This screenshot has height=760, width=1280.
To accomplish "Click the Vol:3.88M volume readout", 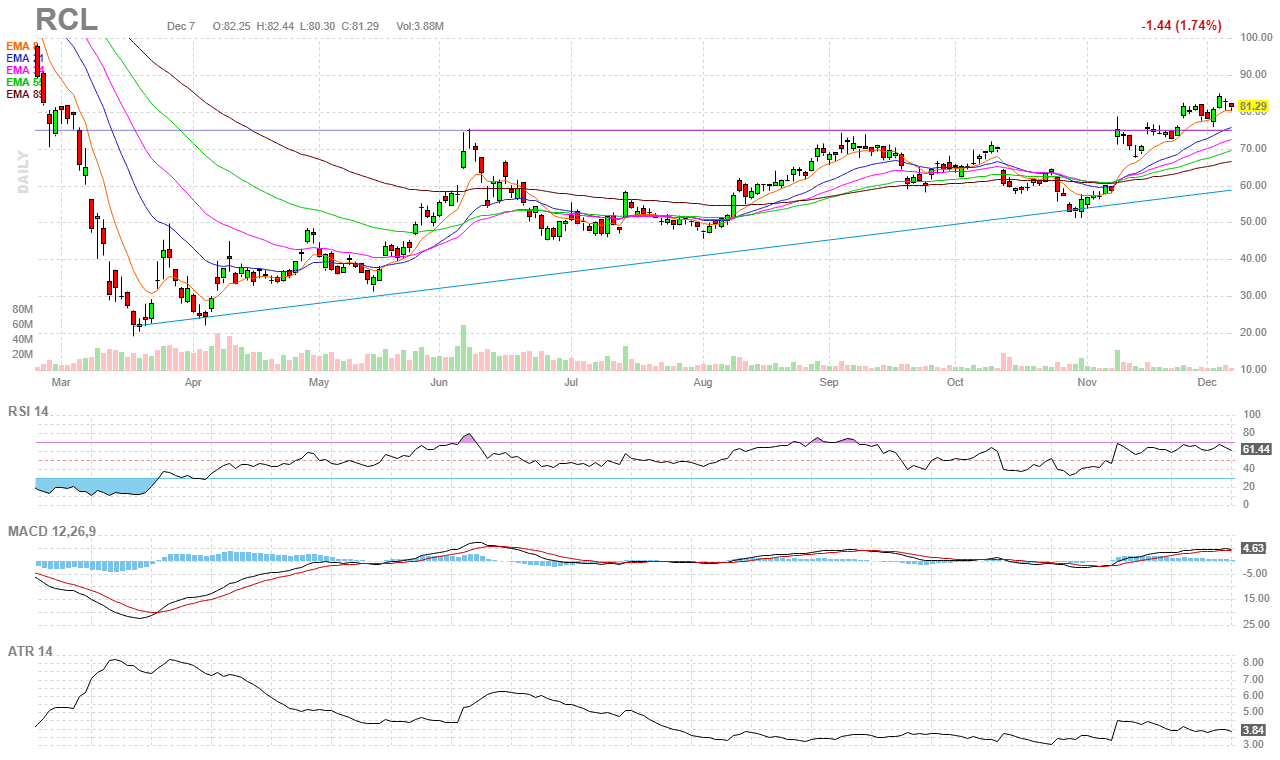I will pyautogui.click(x=420, y=26).
